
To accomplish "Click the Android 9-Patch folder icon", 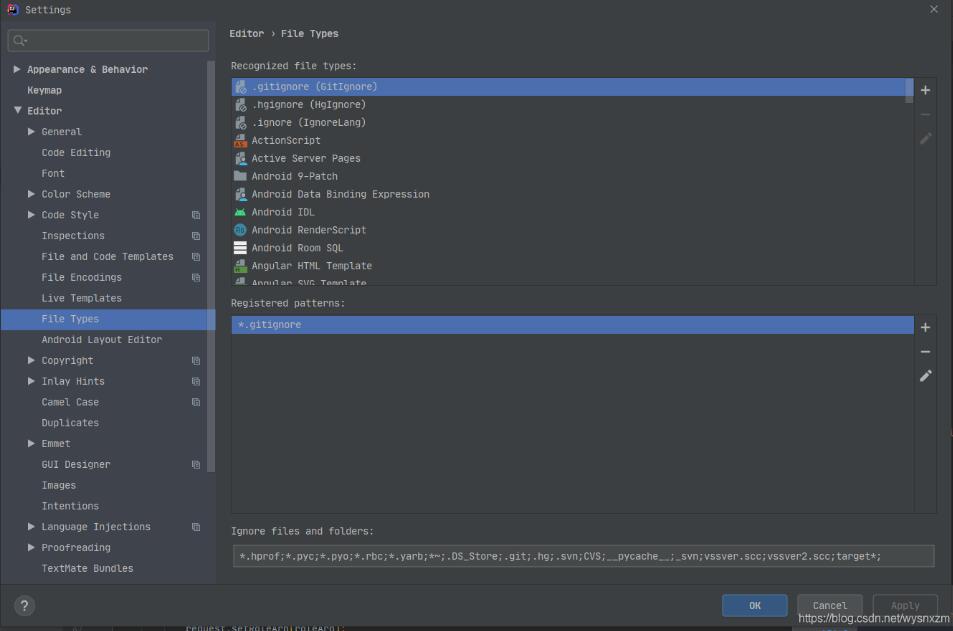I will (x=240, y=176).
